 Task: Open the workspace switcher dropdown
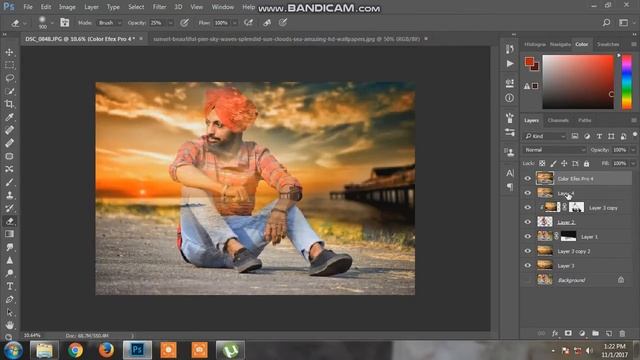626,23
